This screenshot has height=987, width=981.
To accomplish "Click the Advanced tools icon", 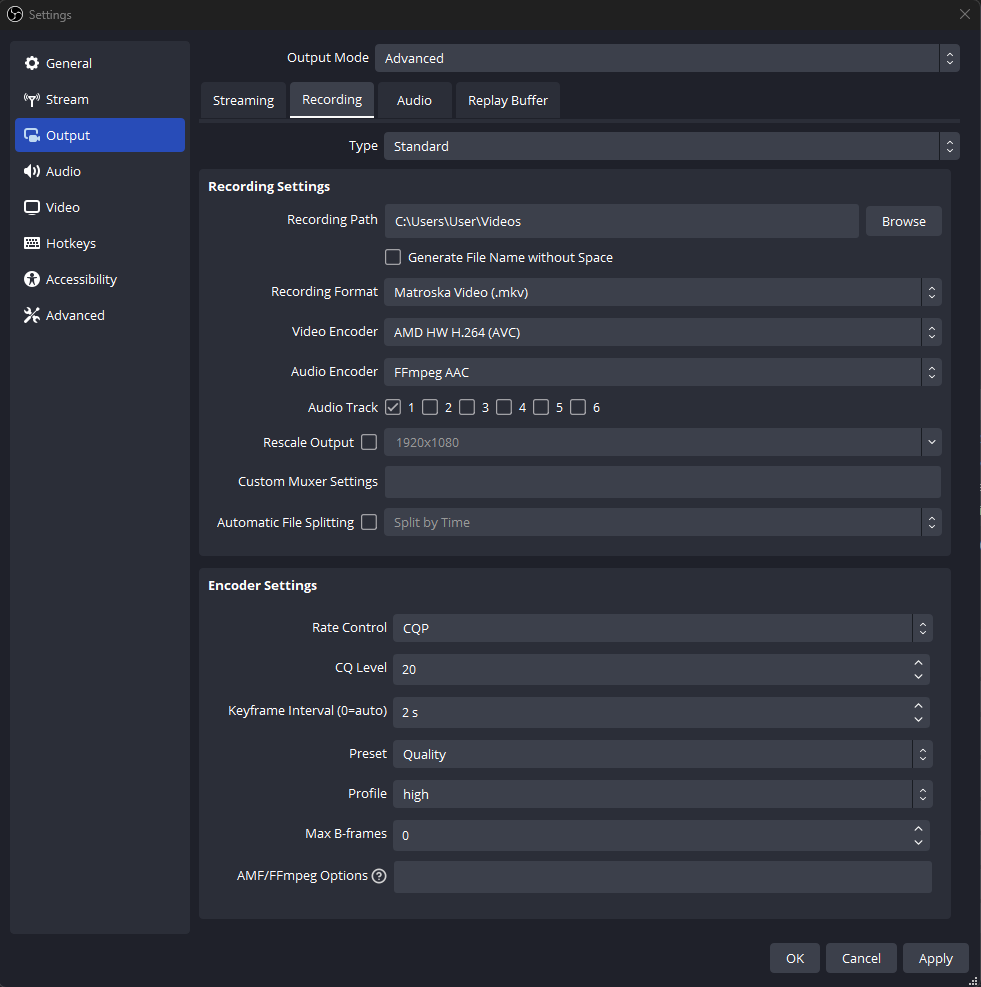I will point(32,315).
